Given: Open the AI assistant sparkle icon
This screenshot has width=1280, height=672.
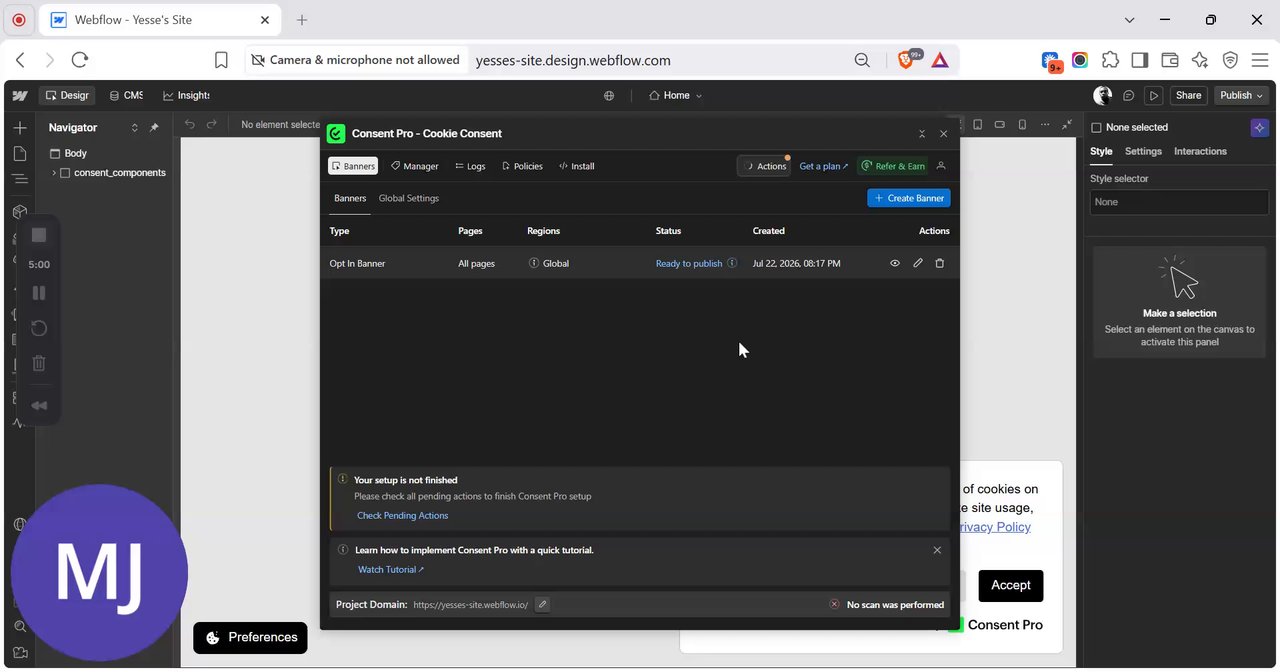Looking at the screenshot, I should pos(1259,127).
